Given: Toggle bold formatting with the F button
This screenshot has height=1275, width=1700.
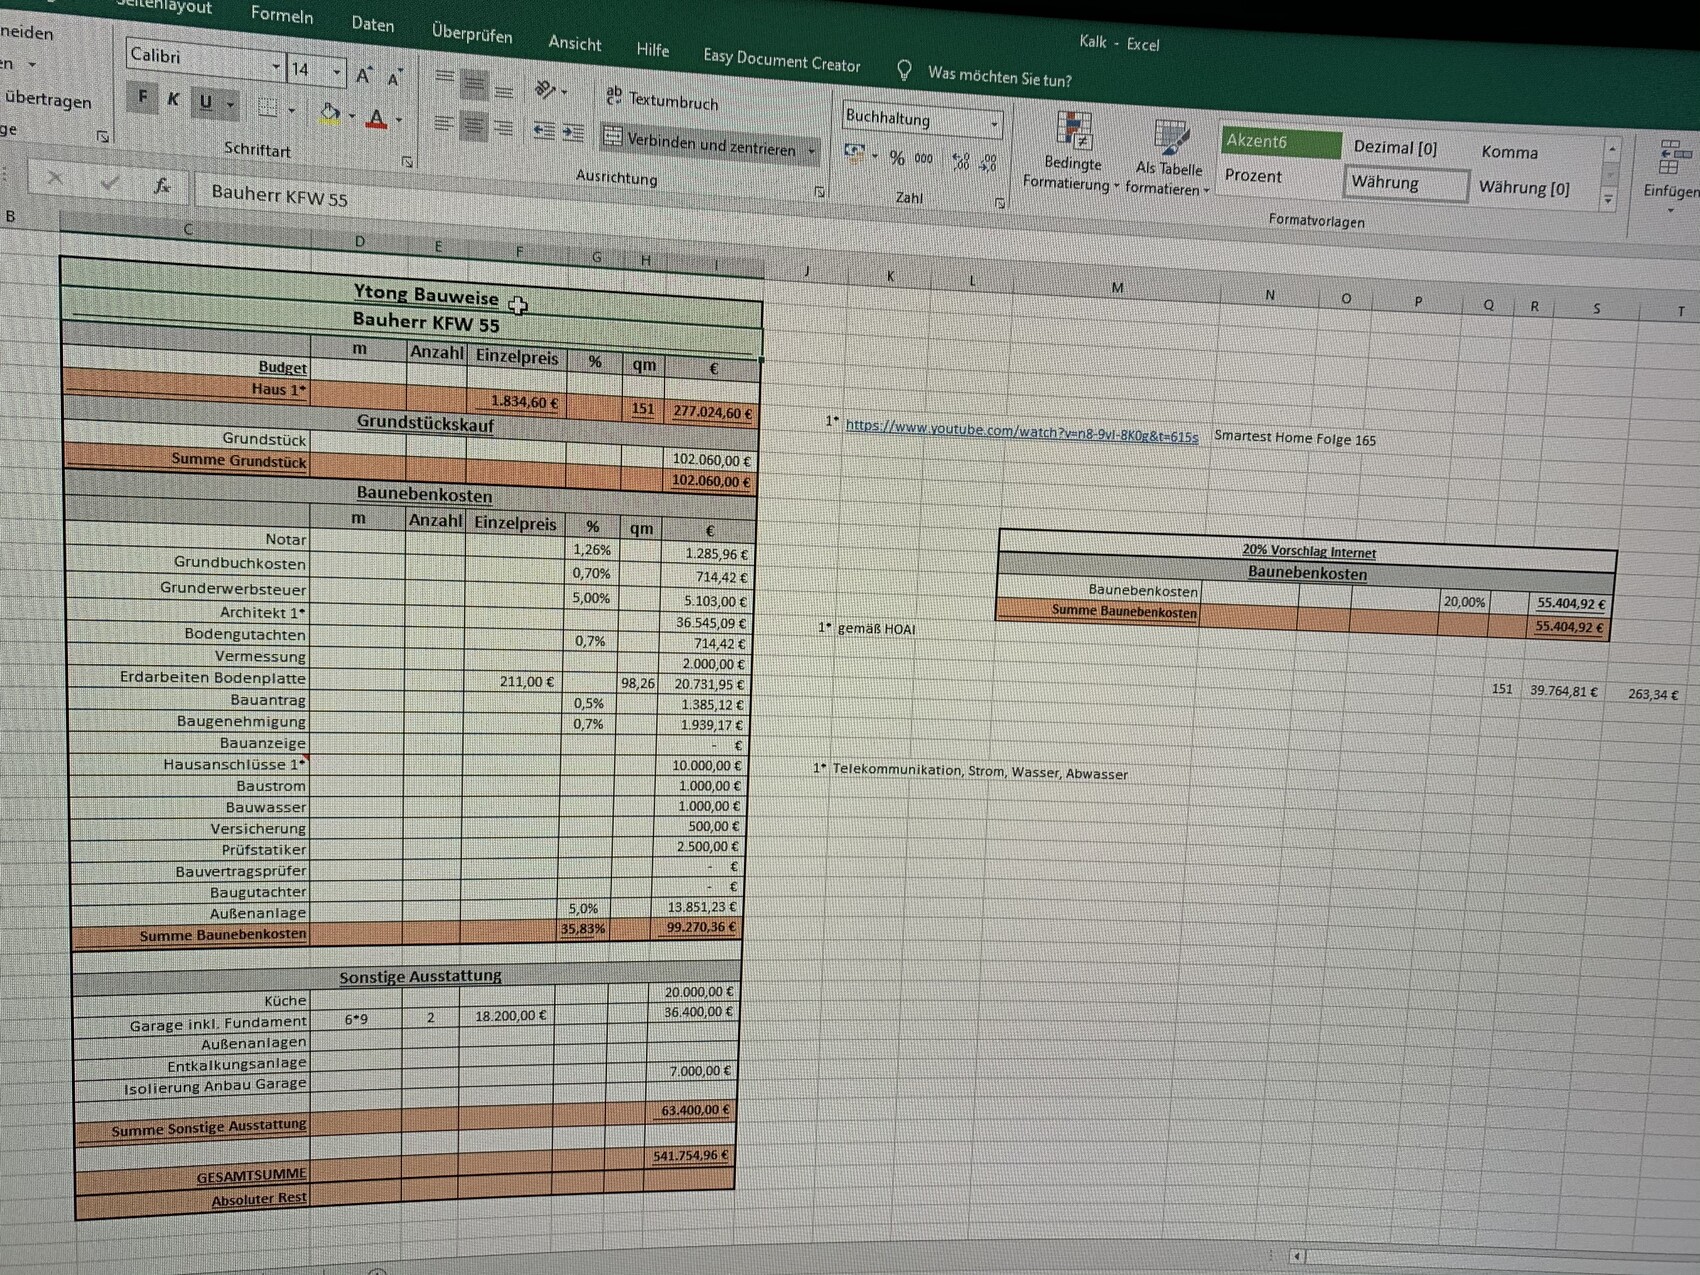Looking at the screenshot, I should click(x=143, y=97).
